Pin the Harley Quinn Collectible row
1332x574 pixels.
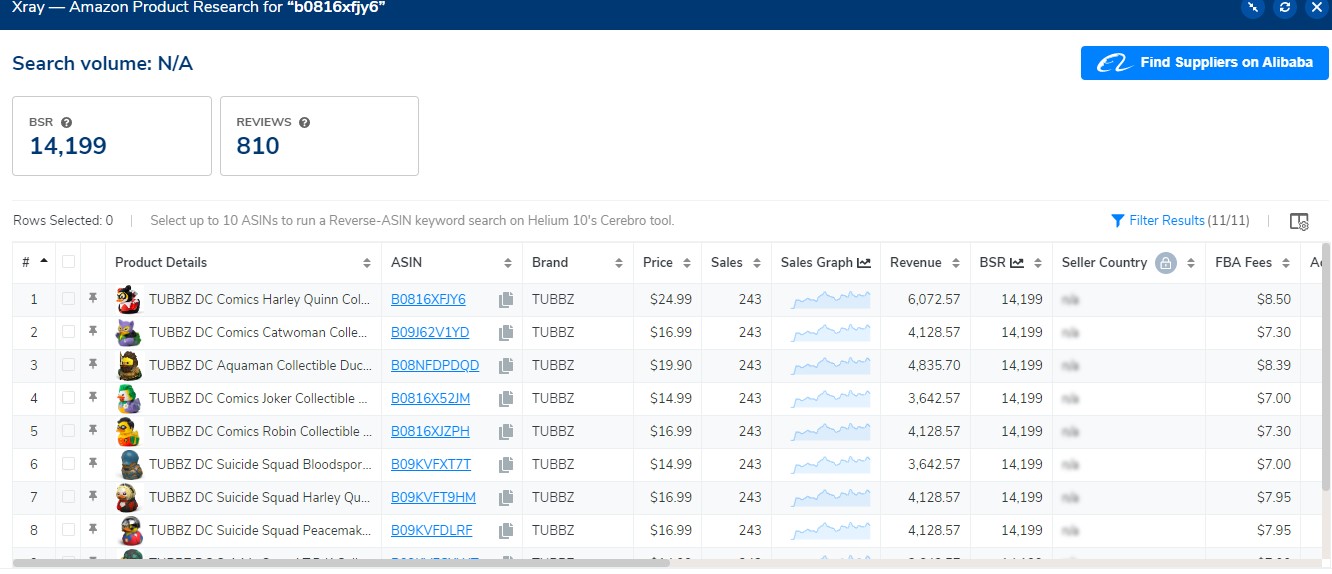[x=93, y=298]
